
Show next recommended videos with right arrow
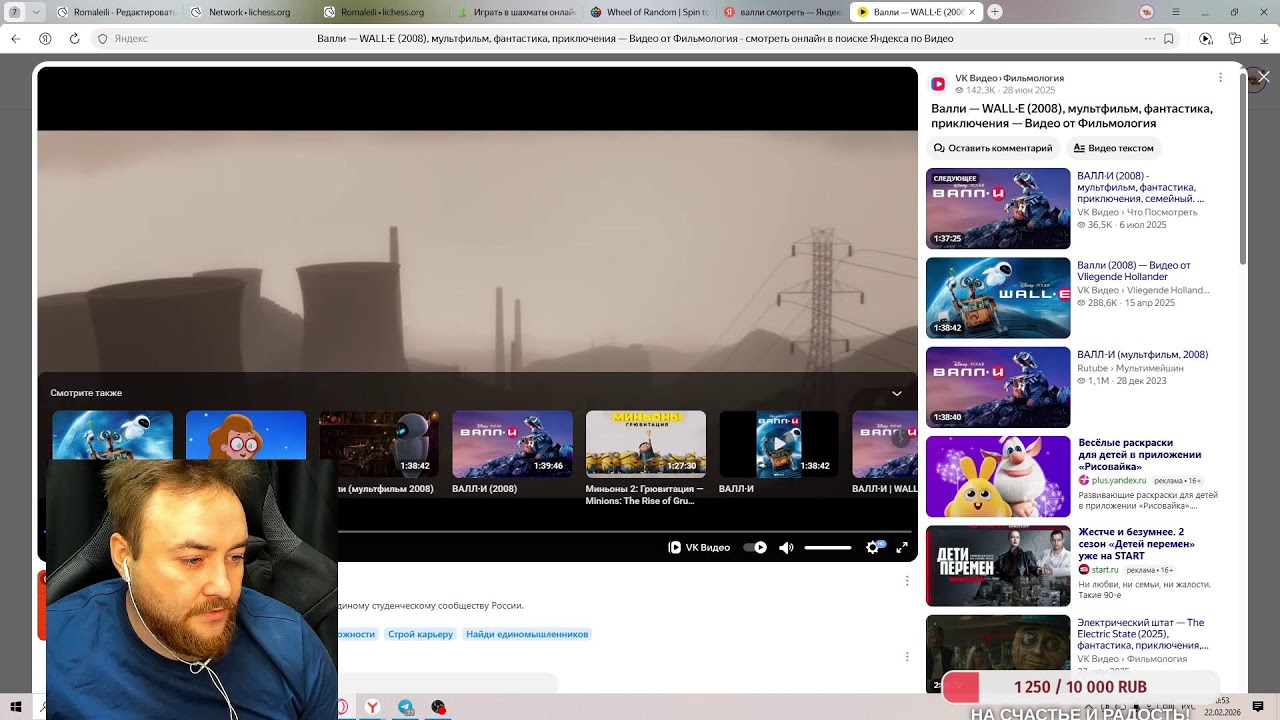click(900, 439)
